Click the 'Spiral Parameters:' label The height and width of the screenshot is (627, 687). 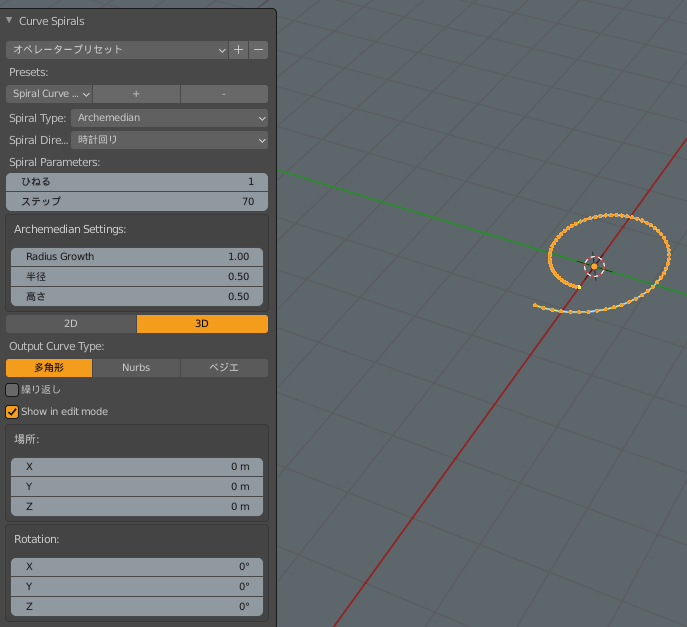(55, 163)
